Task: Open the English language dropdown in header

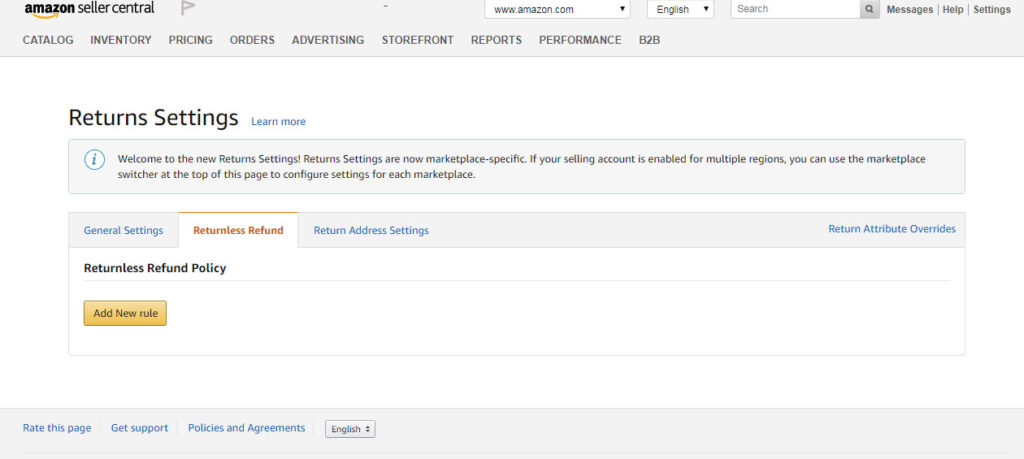Action: 680,9
